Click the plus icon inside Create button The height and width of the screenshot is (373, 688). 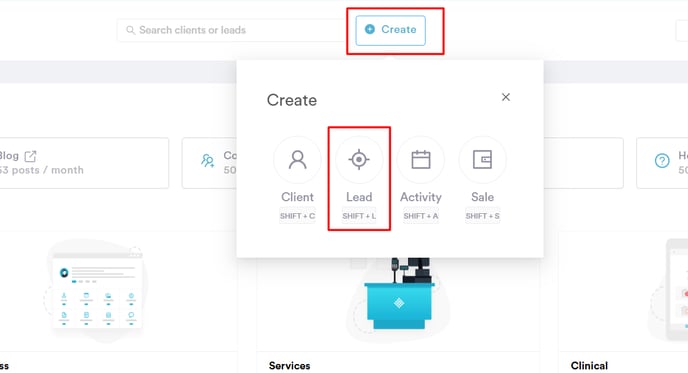(x=370, y=29)
